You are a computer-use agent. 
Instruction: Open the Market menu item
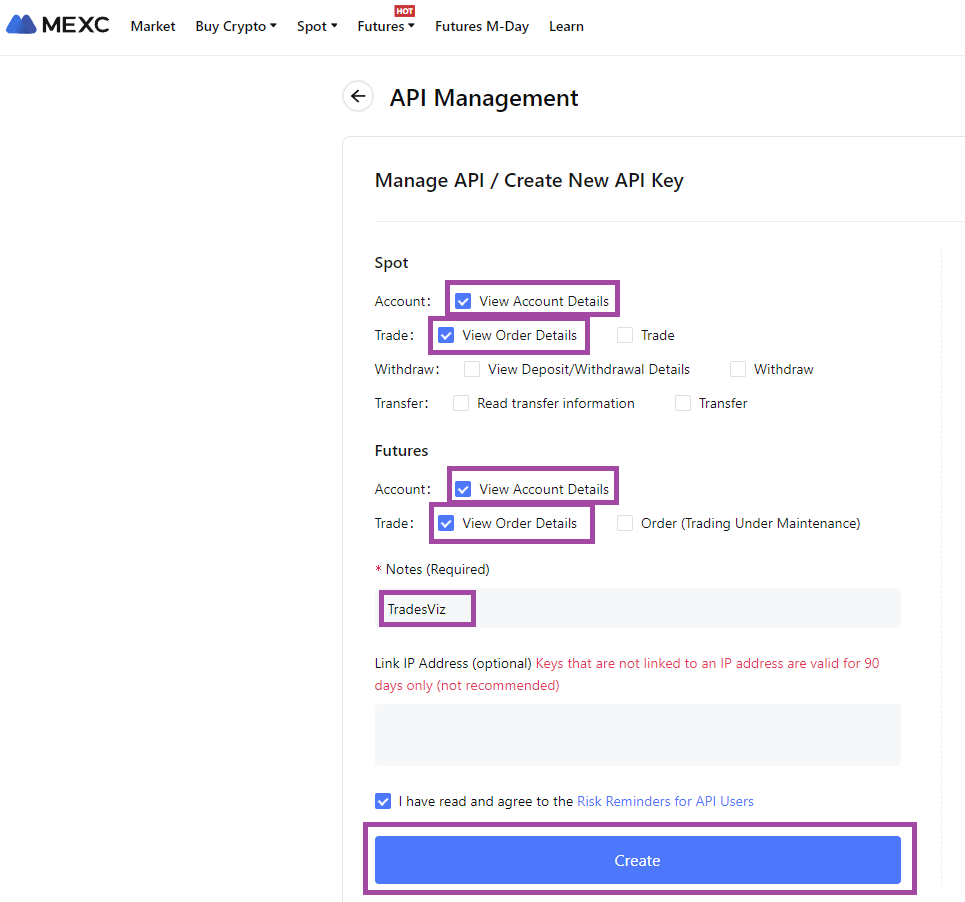pyautogui.click(x=153, y=26)
